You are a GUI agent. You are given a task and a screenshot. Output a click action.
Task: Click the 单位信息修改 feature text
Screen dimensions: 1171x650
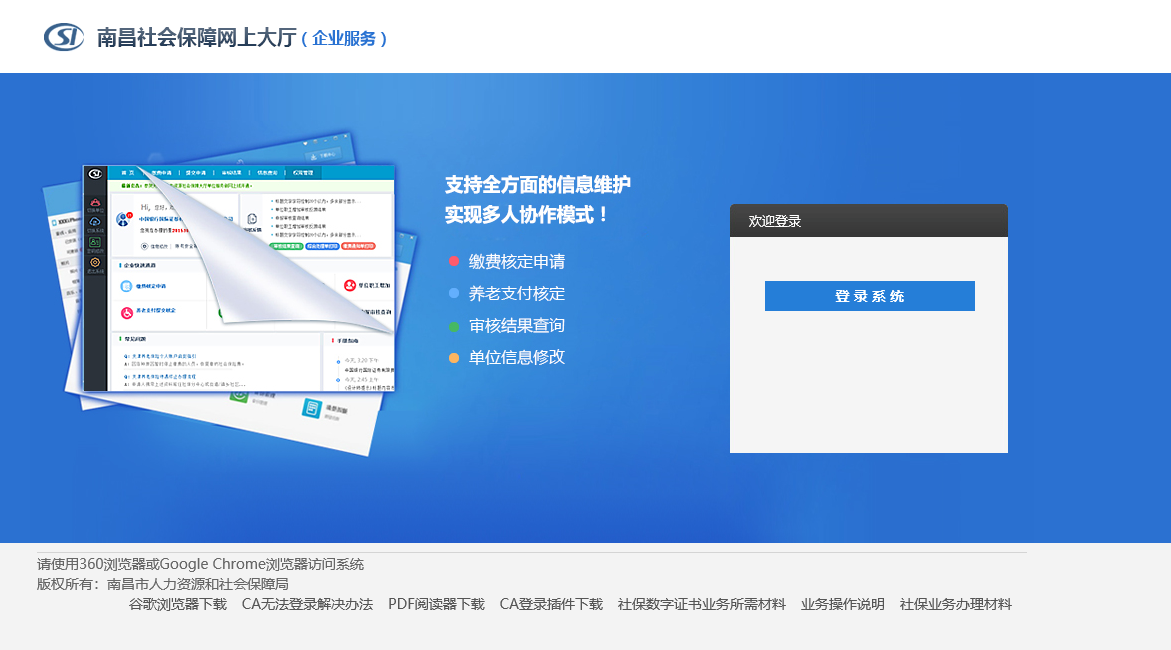click(x=517, y=358)
